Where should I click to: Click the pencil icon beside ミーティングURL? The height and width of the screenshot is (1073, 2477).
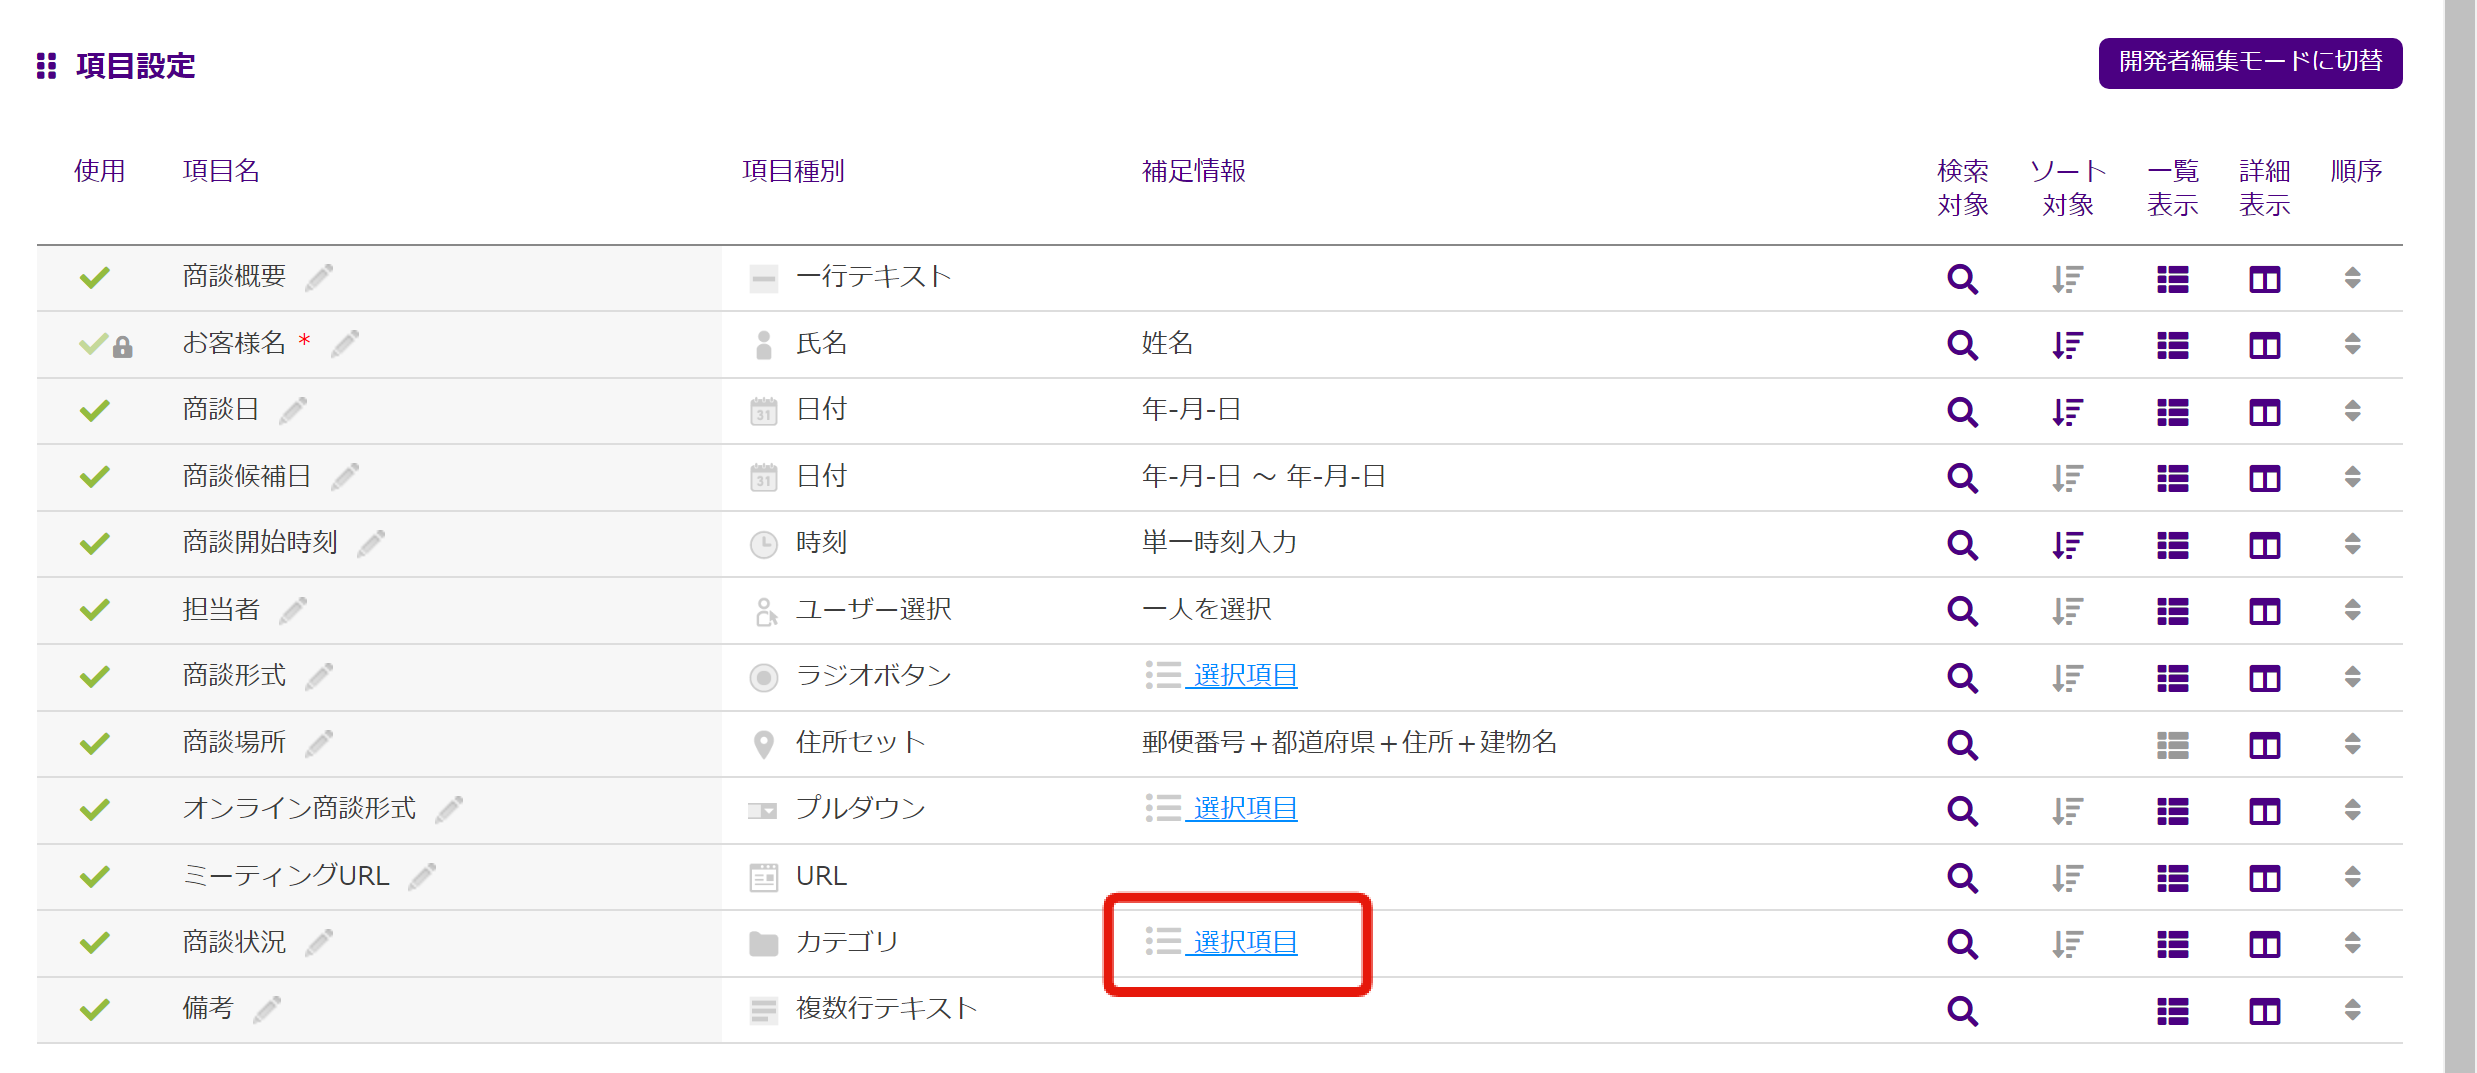[422, 876]
